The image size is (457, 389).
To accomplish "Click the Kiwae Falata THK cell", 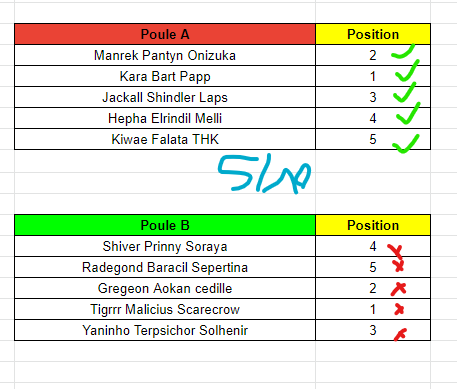I will pyautogui.click(x=165, y=139).
